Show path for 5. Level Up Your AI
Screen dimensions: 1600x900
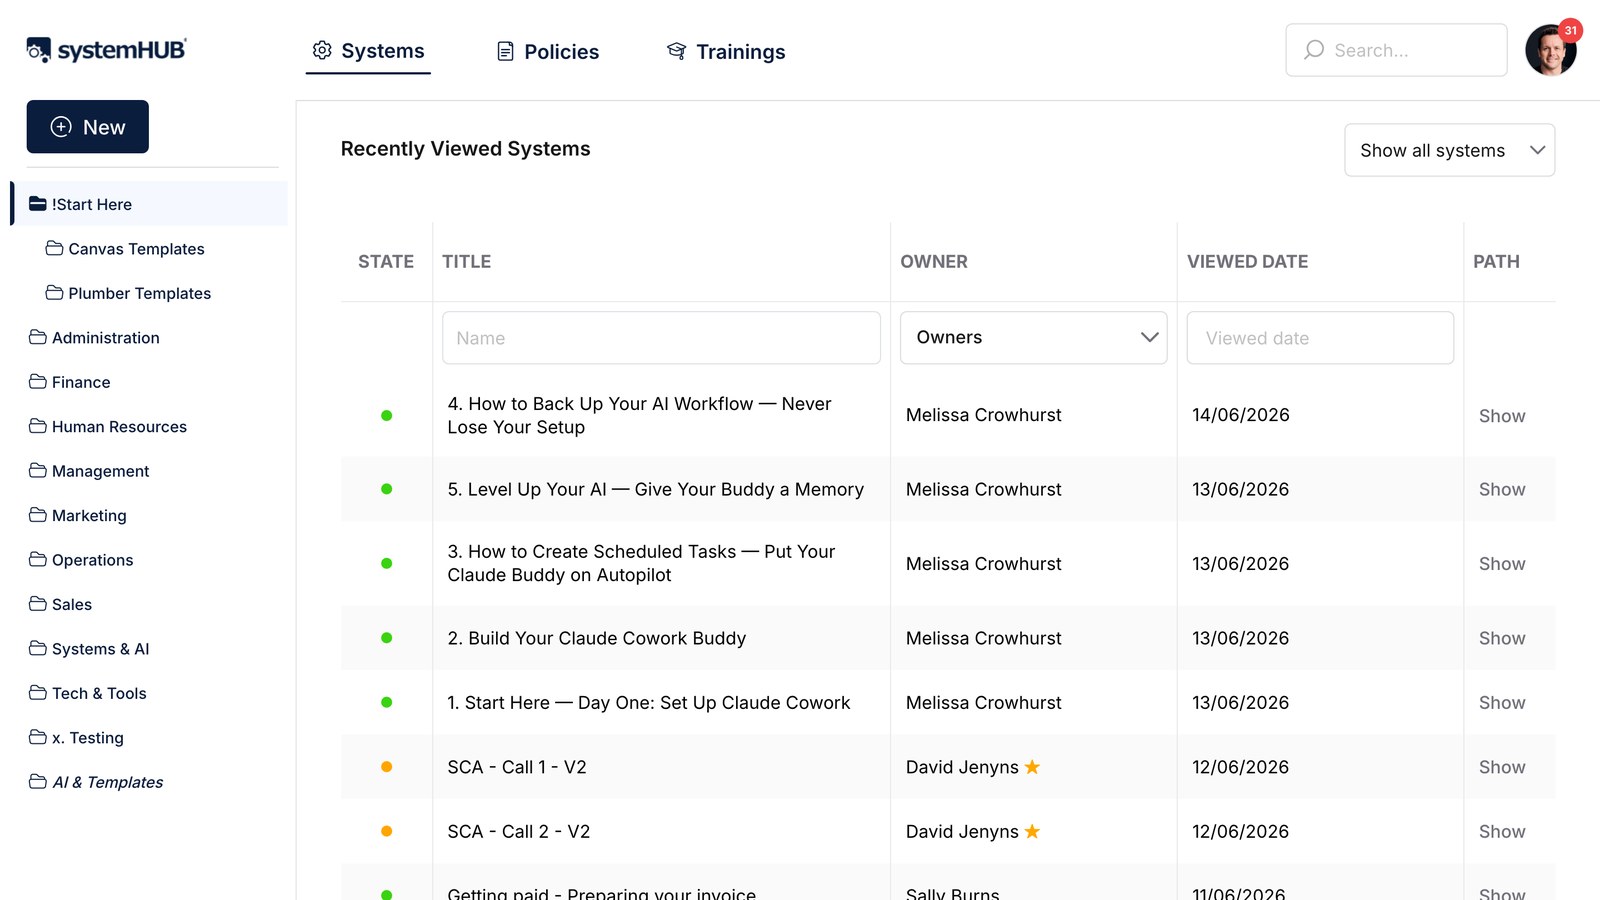tap(1502, 489)
